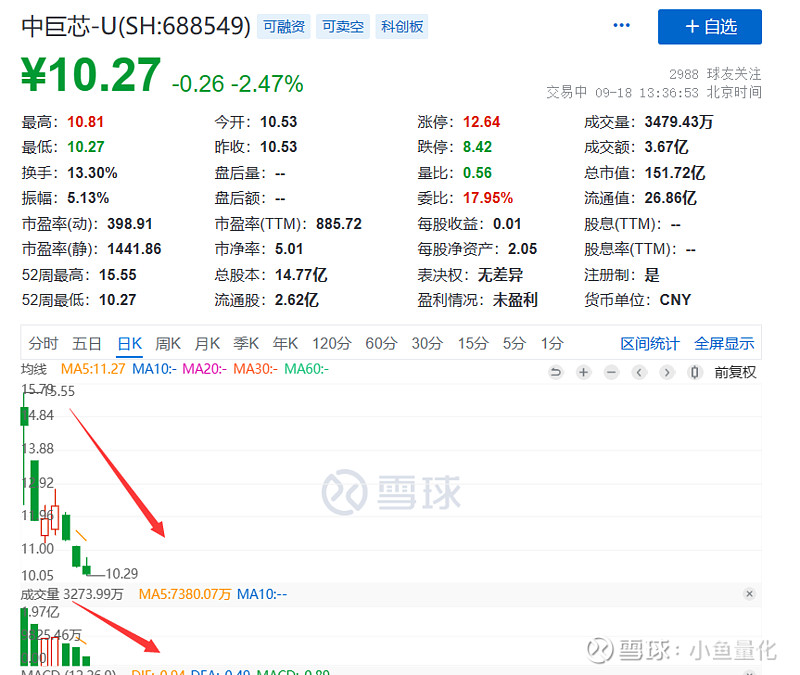Click the 成交量 value 3479.43万

pyautogui.click(x=679, y=122)
